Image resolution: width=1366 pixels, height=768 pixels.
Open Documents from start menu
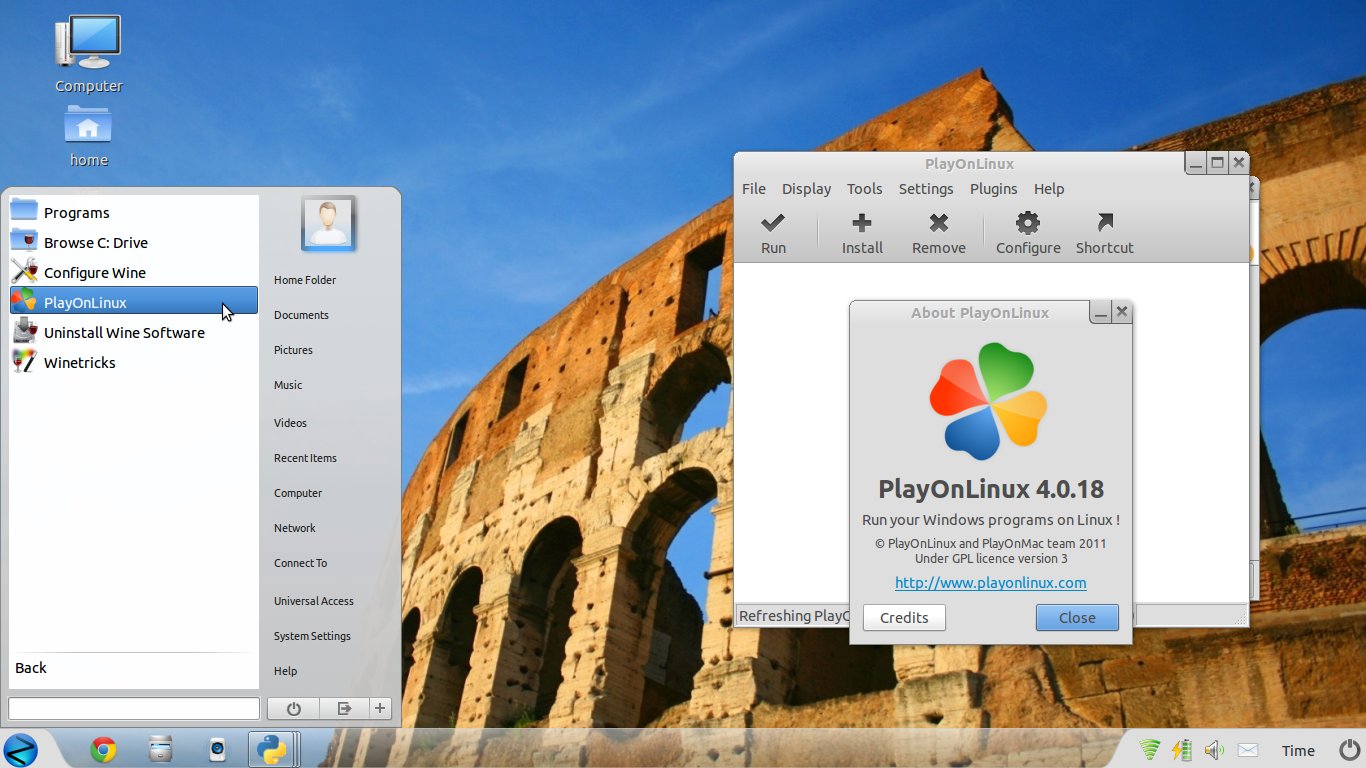click(301, 315)
